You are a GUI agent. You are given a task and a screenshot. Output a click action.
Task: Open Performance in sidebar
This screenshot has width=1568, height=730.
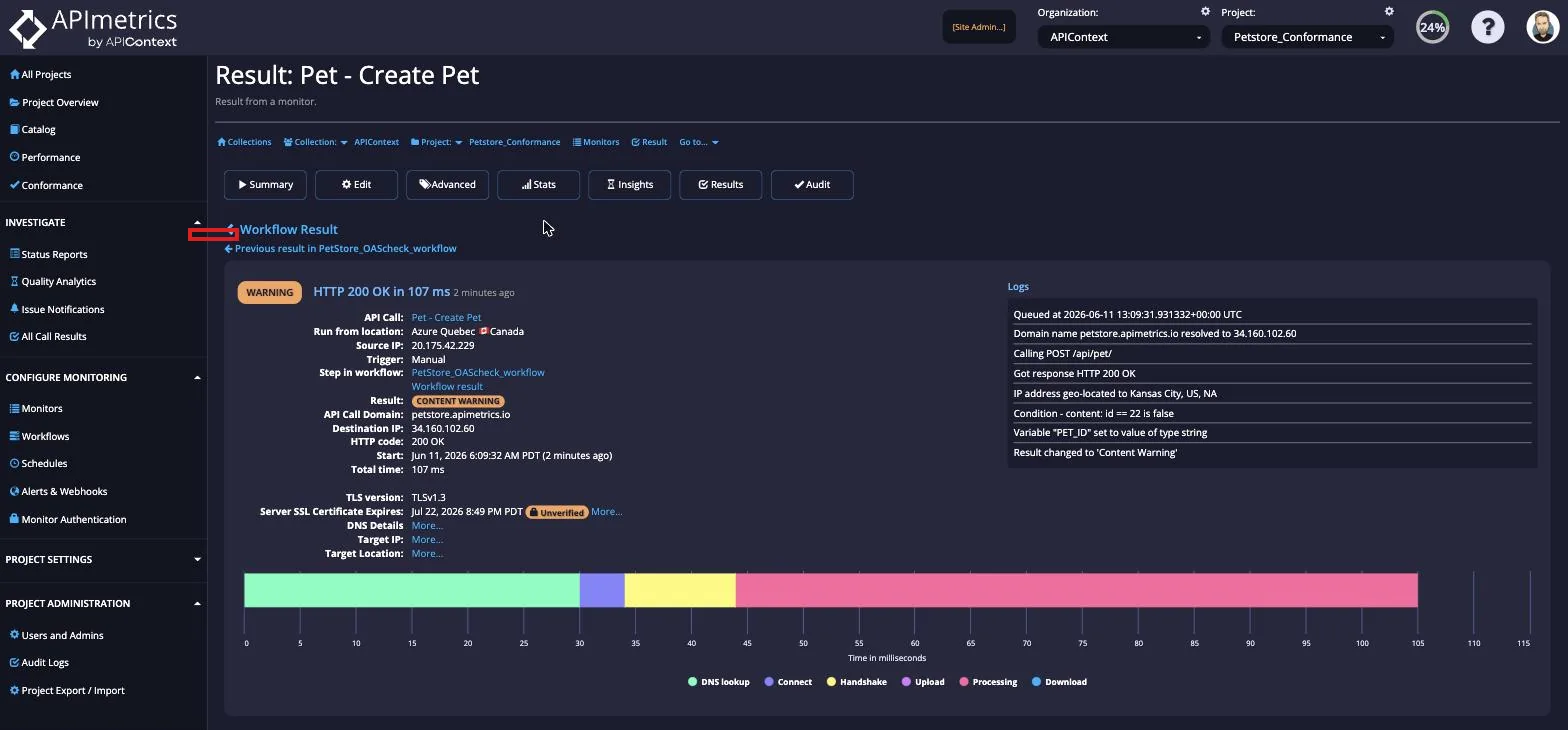point(45,157)
